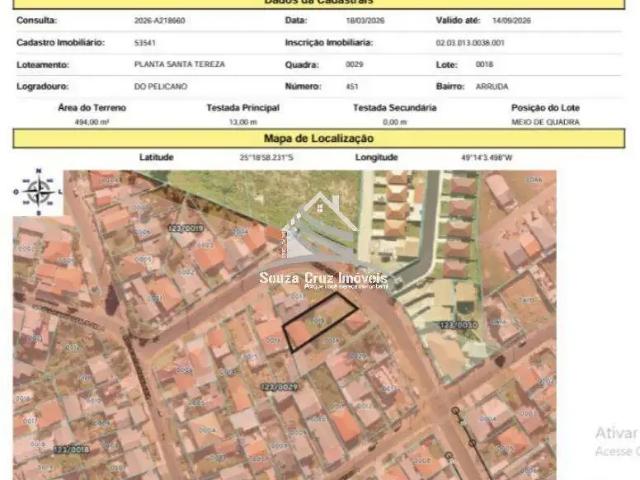640x480 pixels.
Task: Select the Número value 451
Action: click(352, 87)
